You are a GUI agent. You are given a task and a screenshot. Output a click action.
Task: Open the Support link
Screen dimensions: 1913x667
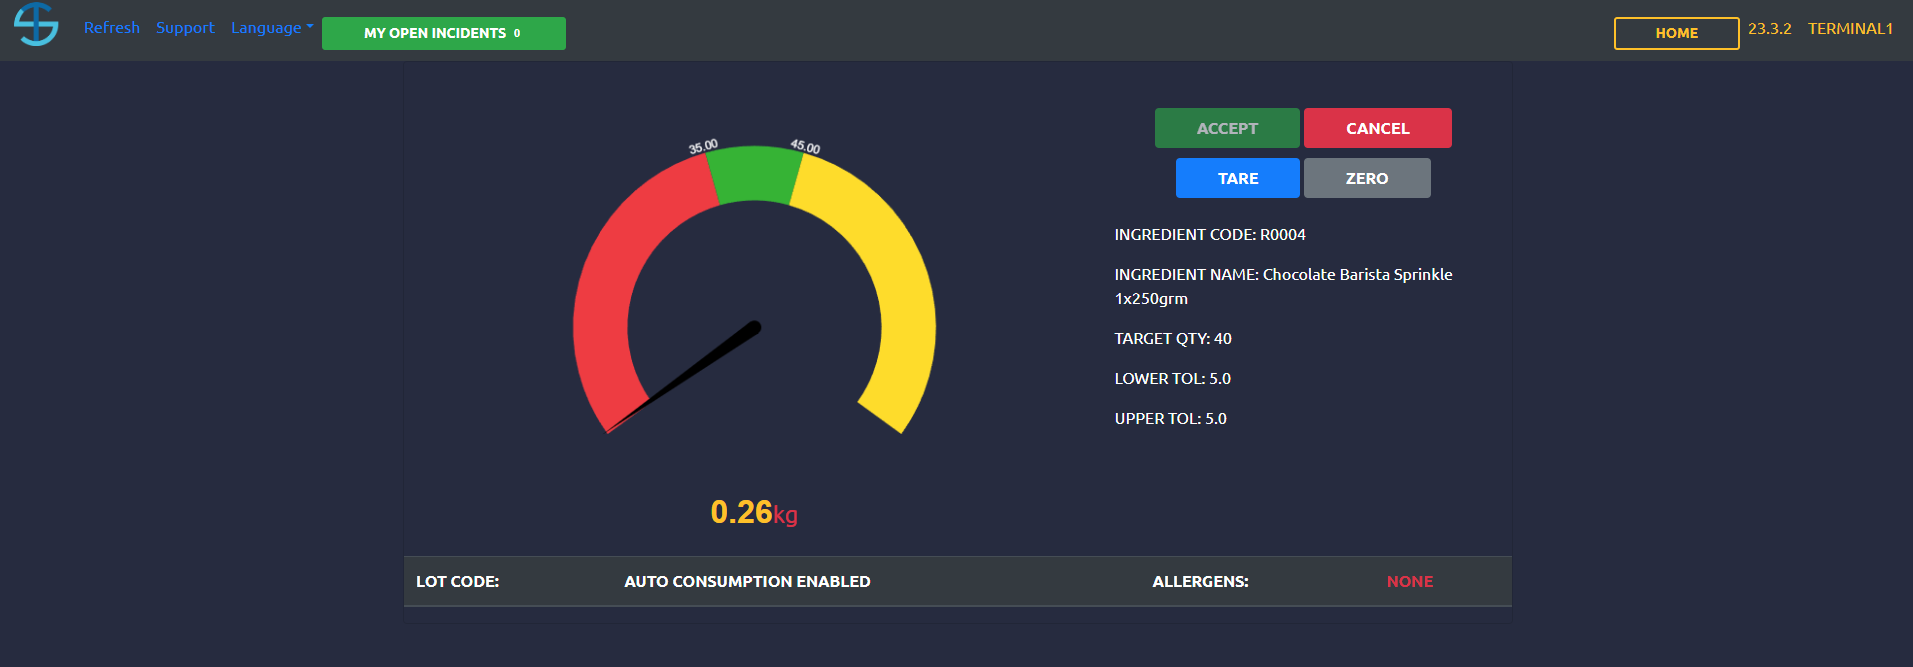coord(185,28)
